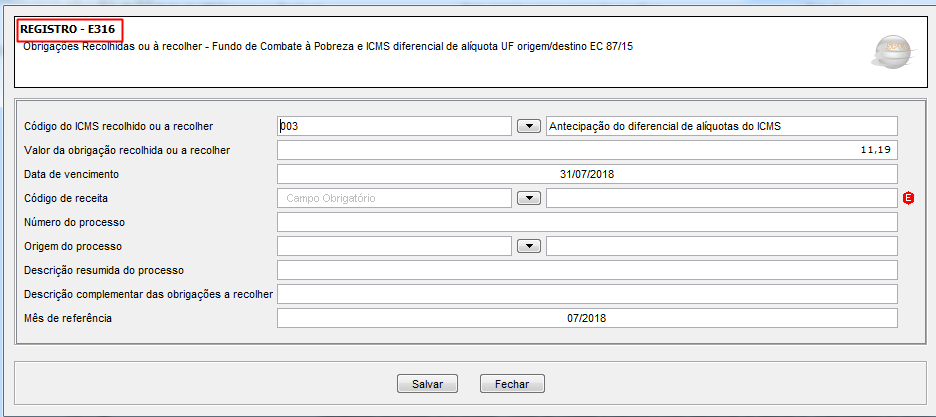Click the red error icon beside Código de receita

pos(908,198)
